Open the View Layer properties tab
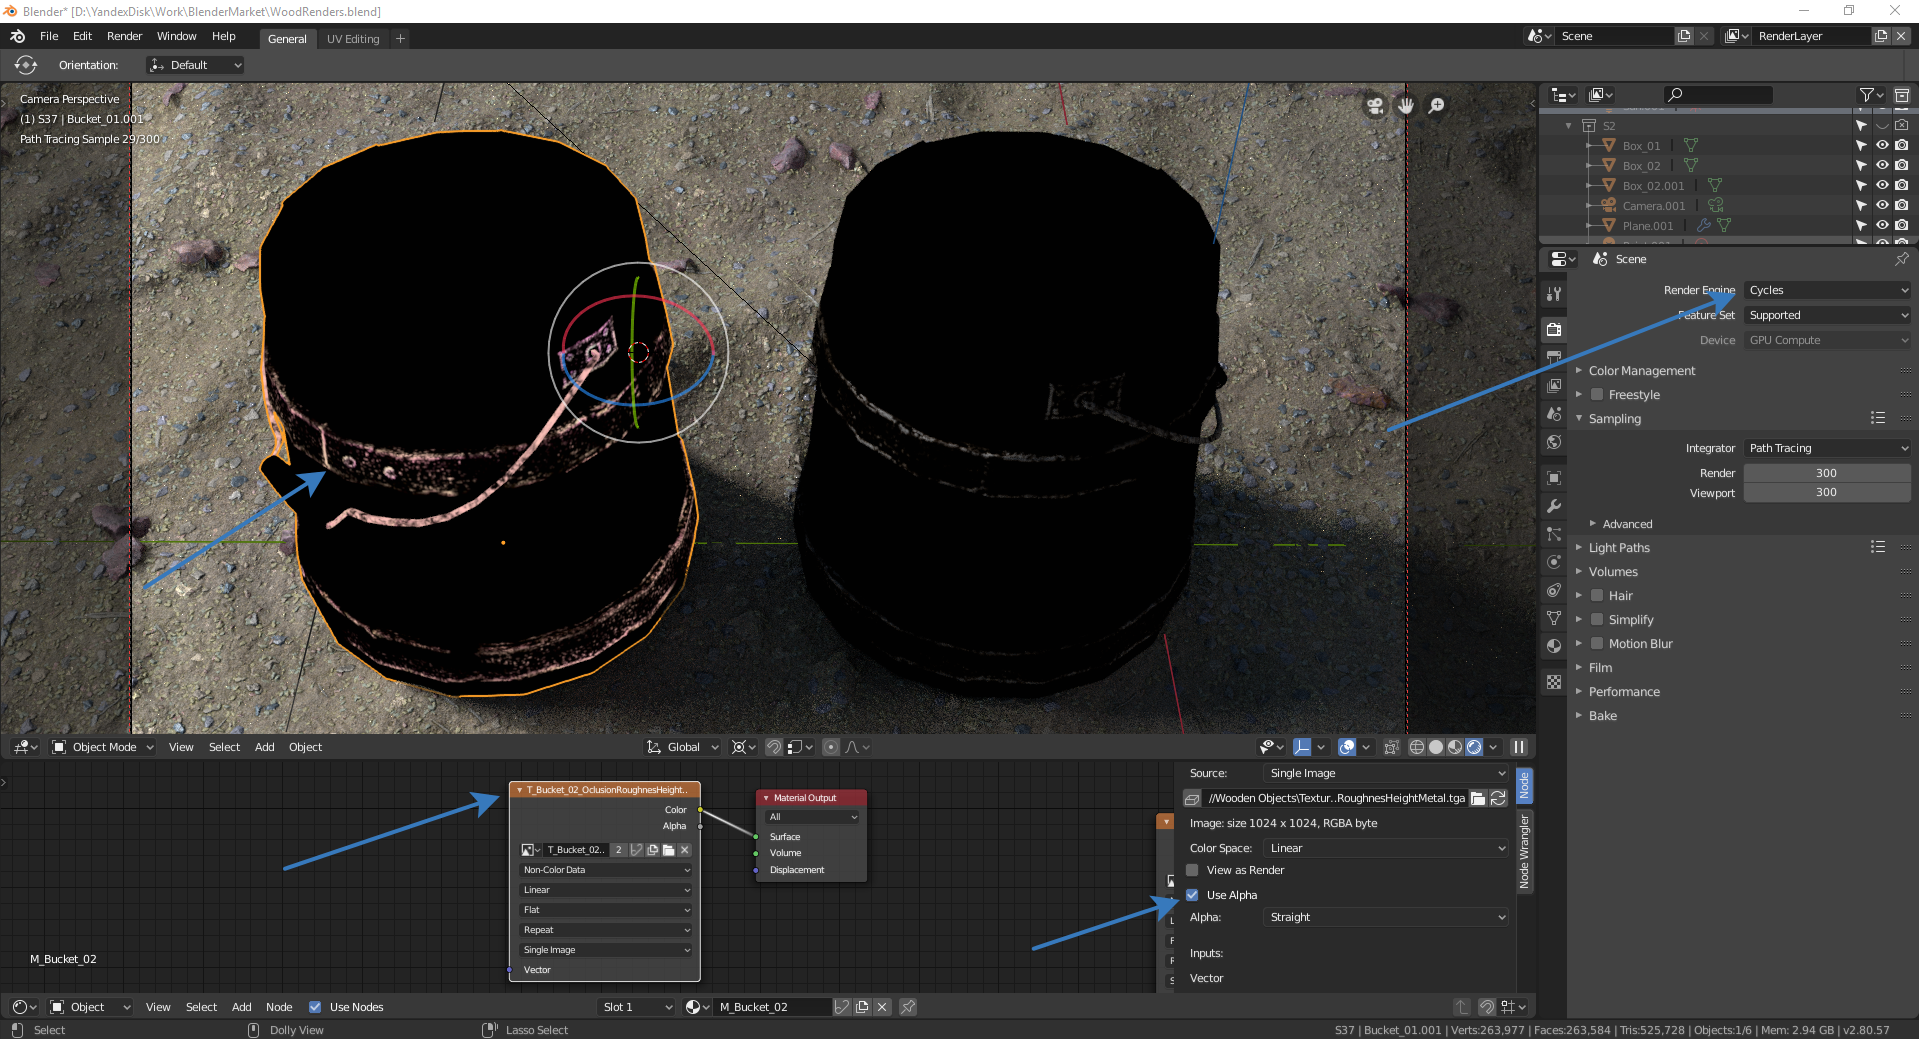Image resolution: width=1919 pixels, height=1039 pixels. tap(1553, 385)
